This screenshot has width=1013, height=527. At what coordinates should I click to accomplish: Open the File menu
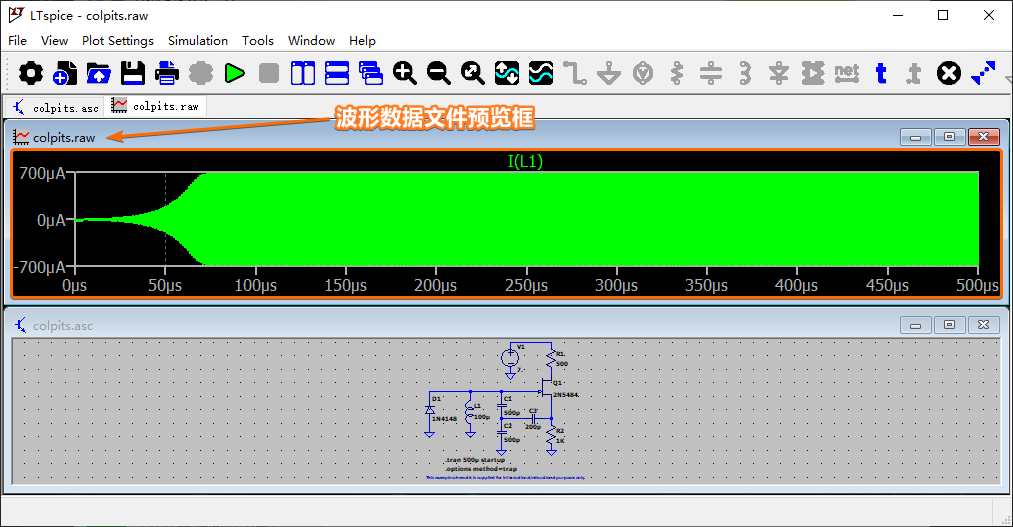tap(17, 41)
